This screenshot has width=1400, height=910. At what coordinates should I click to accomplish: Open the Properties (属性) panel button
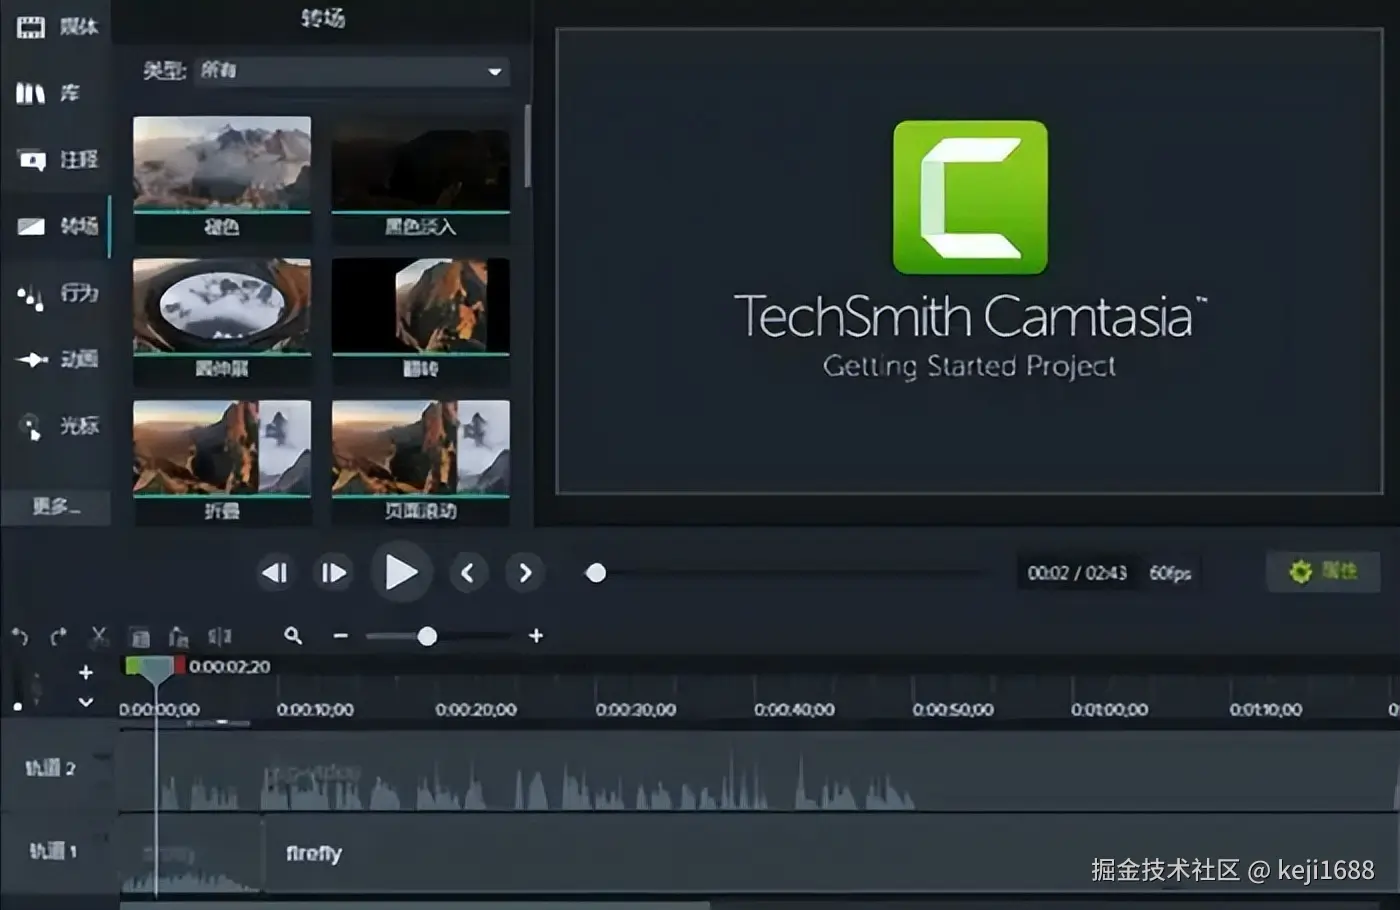click(x=1323, y=571)
